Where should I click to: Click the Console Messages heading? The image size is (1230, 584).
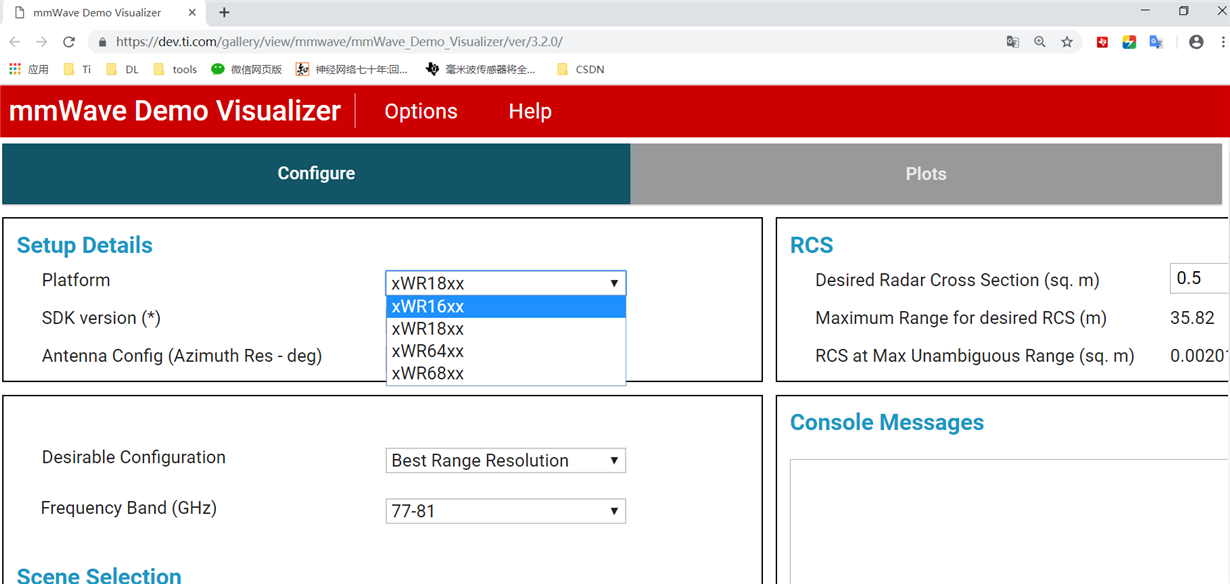click(x=887, y=422)
